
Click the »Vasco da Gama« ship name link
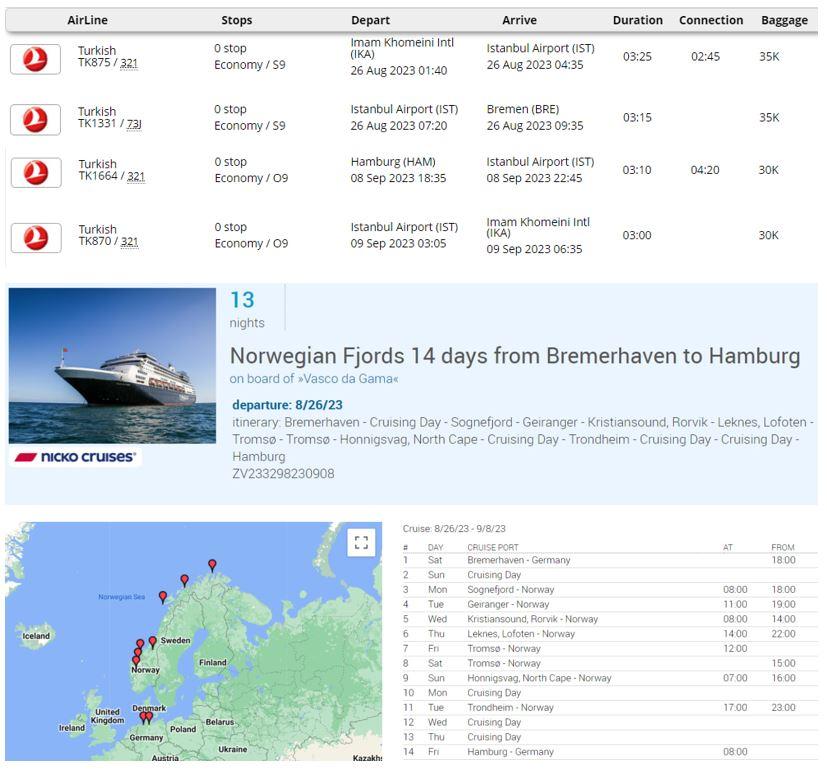[314, 379]
